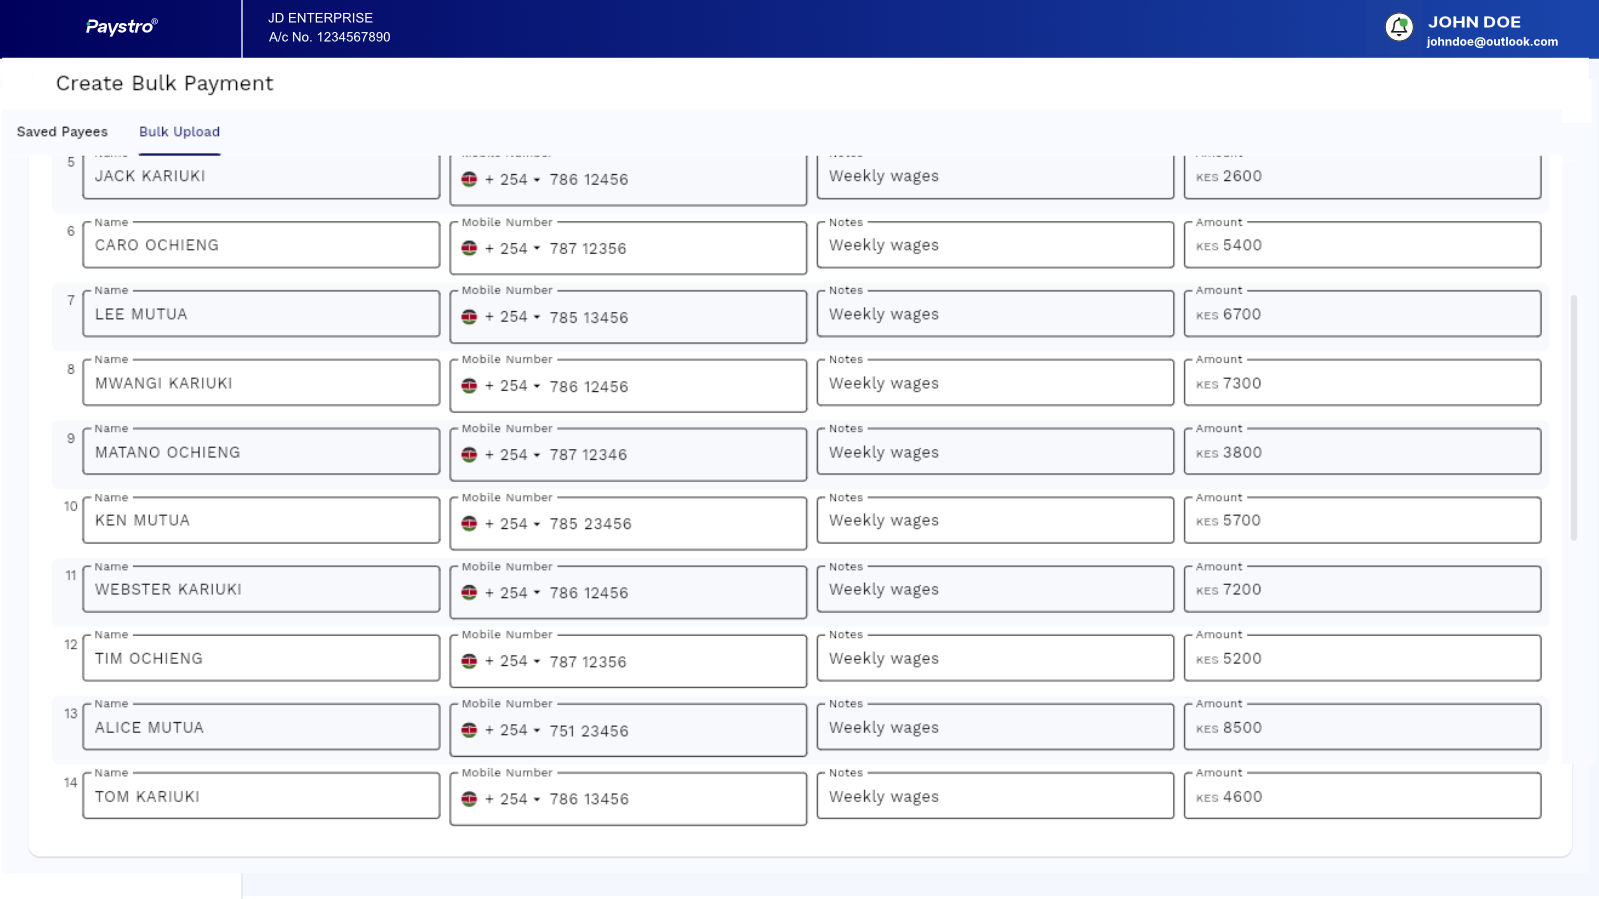Click Kenya flag icon in Lee Mutua row

click(x=469, y=317)
